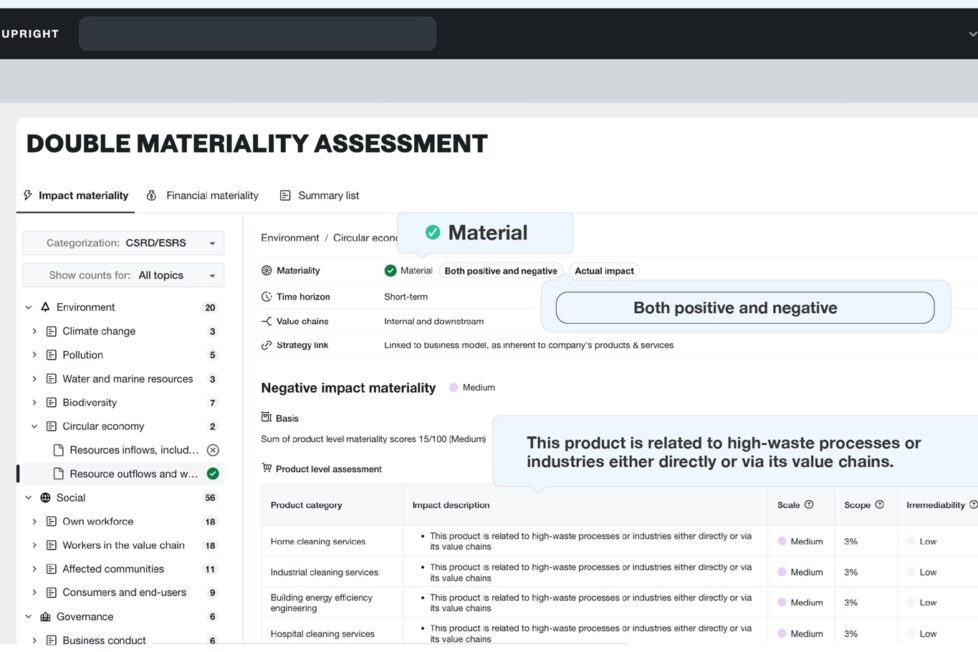This screenshot has height=652, width=978.
Task: Open the Show counts for dropdown
Action: pyautogui.click(x=123, y=275)
